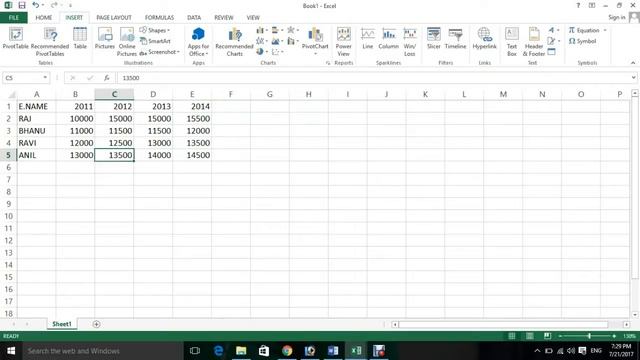The width and height of the screenshot is (640, 360).
Task: Click the zoom slider handle
Action: (589, 336)
